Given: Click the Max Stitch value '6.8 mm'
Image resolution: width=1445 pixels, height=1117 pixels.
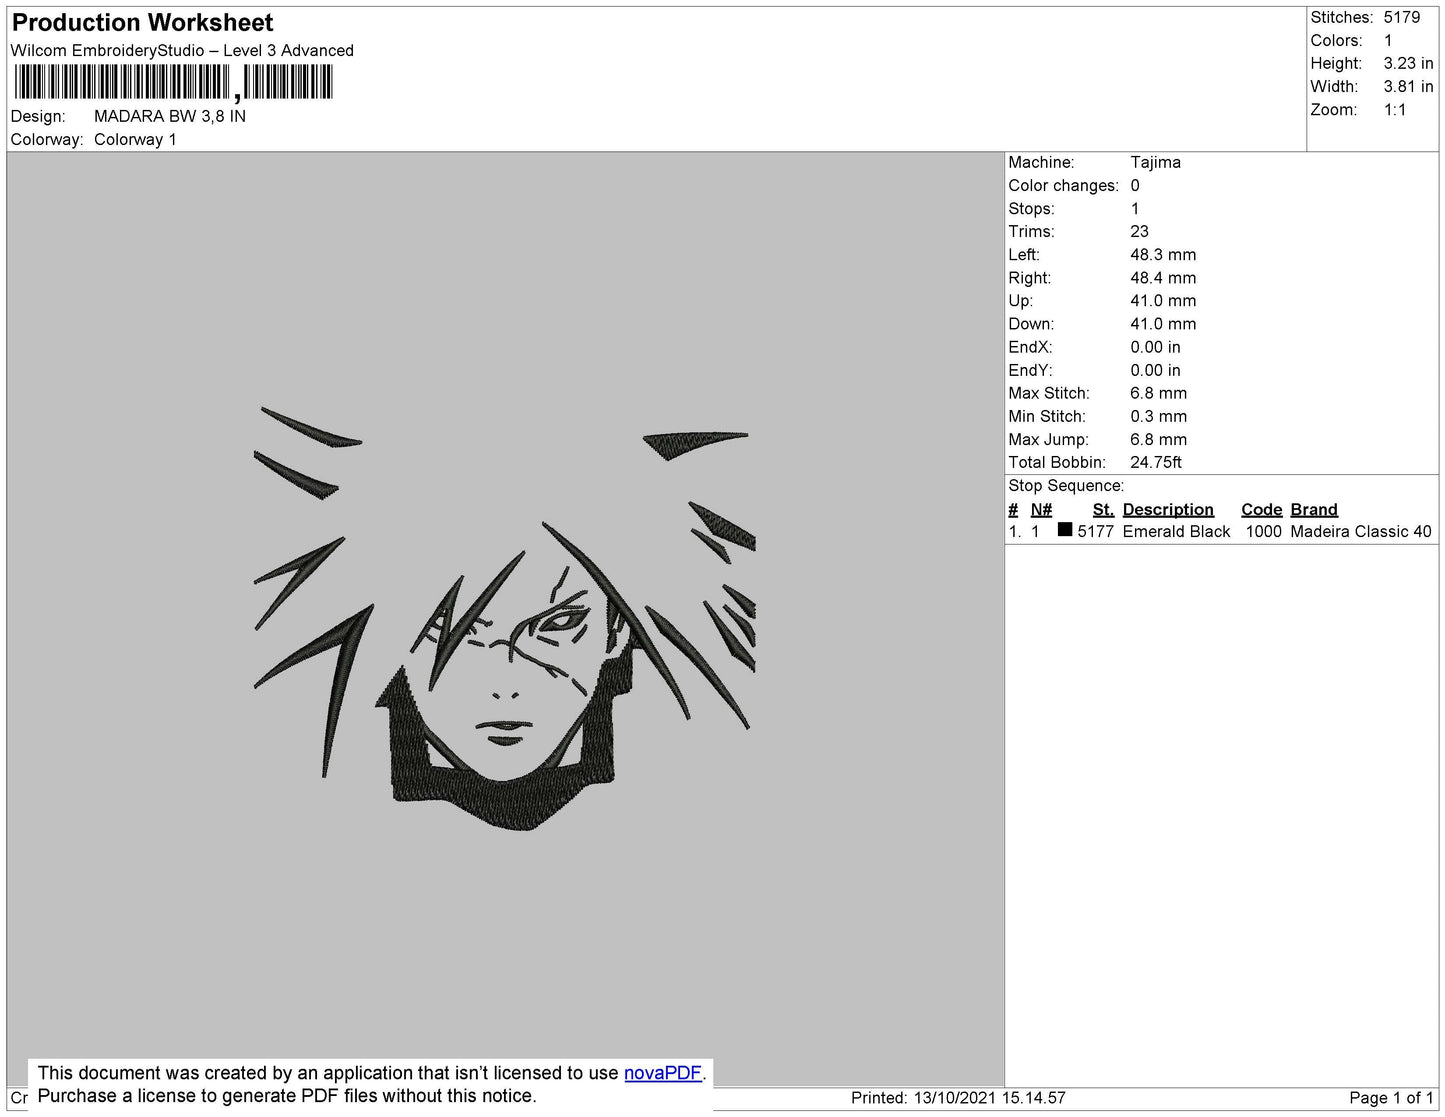Looking at the screenshot, I should point(1158,393).
